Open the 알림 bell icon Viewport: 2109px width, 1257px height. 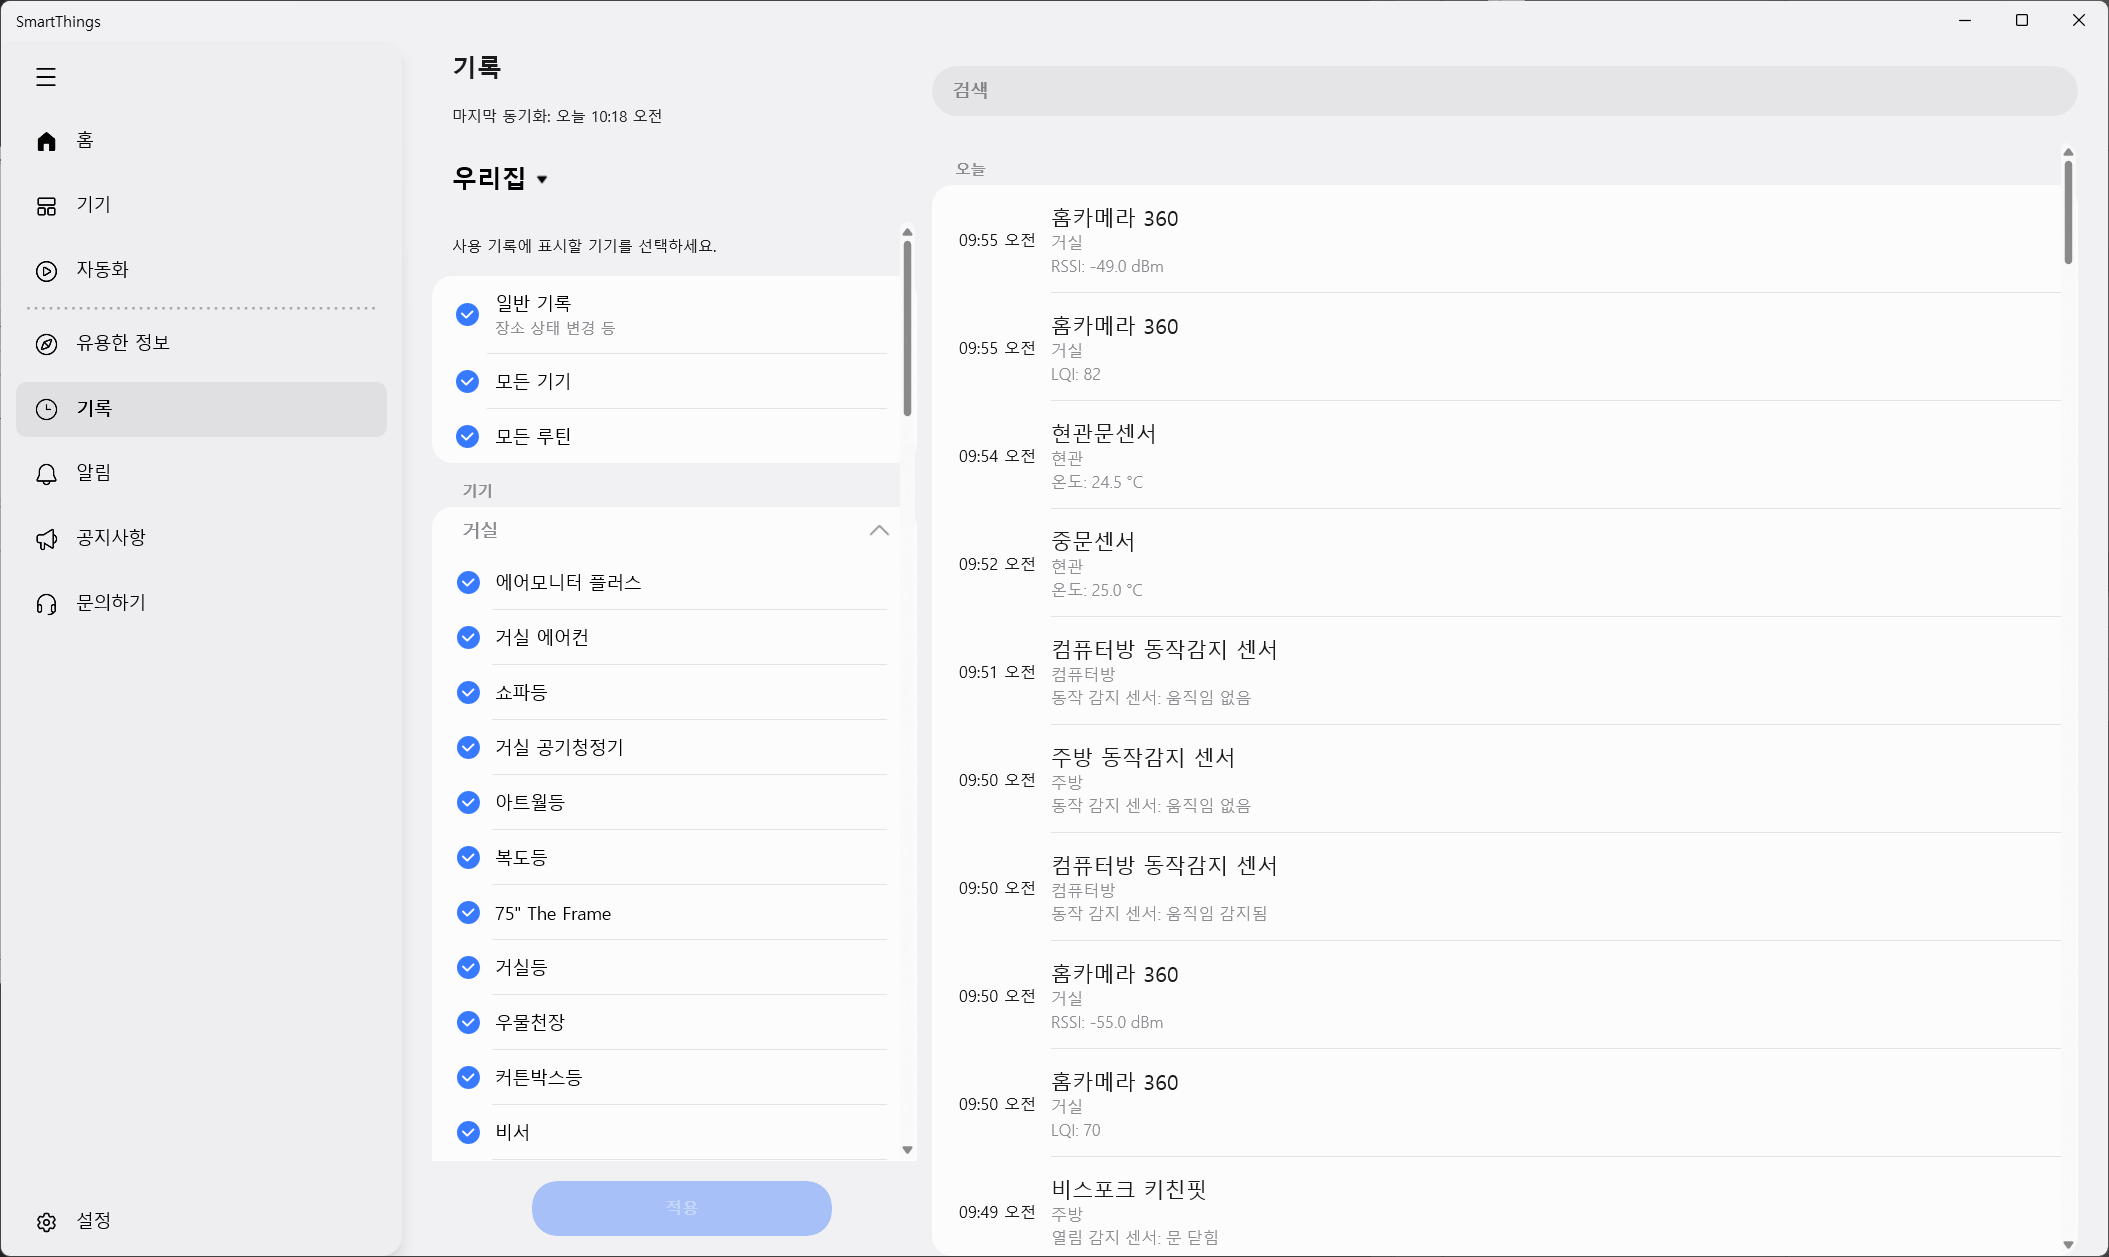click(x=46, y=474)
